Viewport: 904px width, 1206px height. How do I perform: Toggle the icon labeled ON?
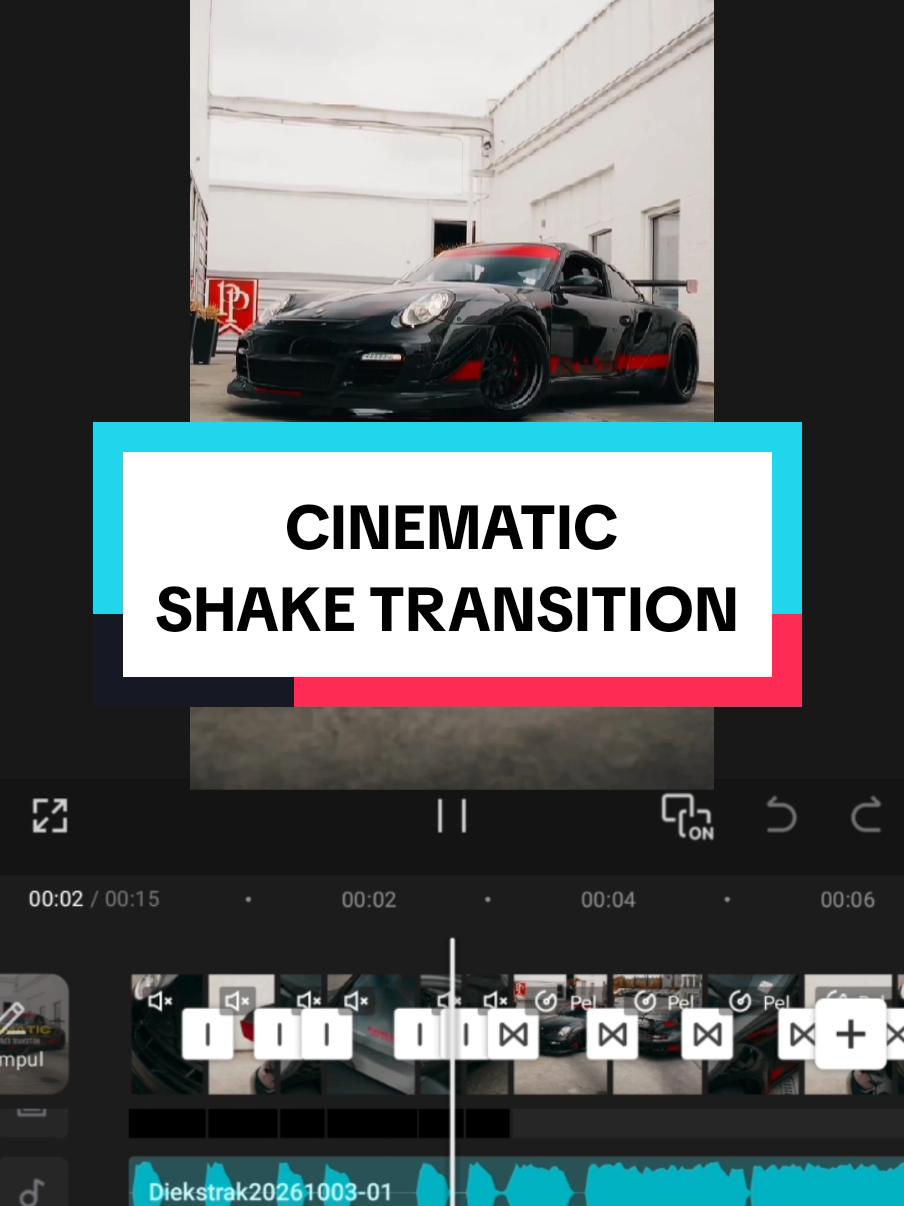pos(688,817)
